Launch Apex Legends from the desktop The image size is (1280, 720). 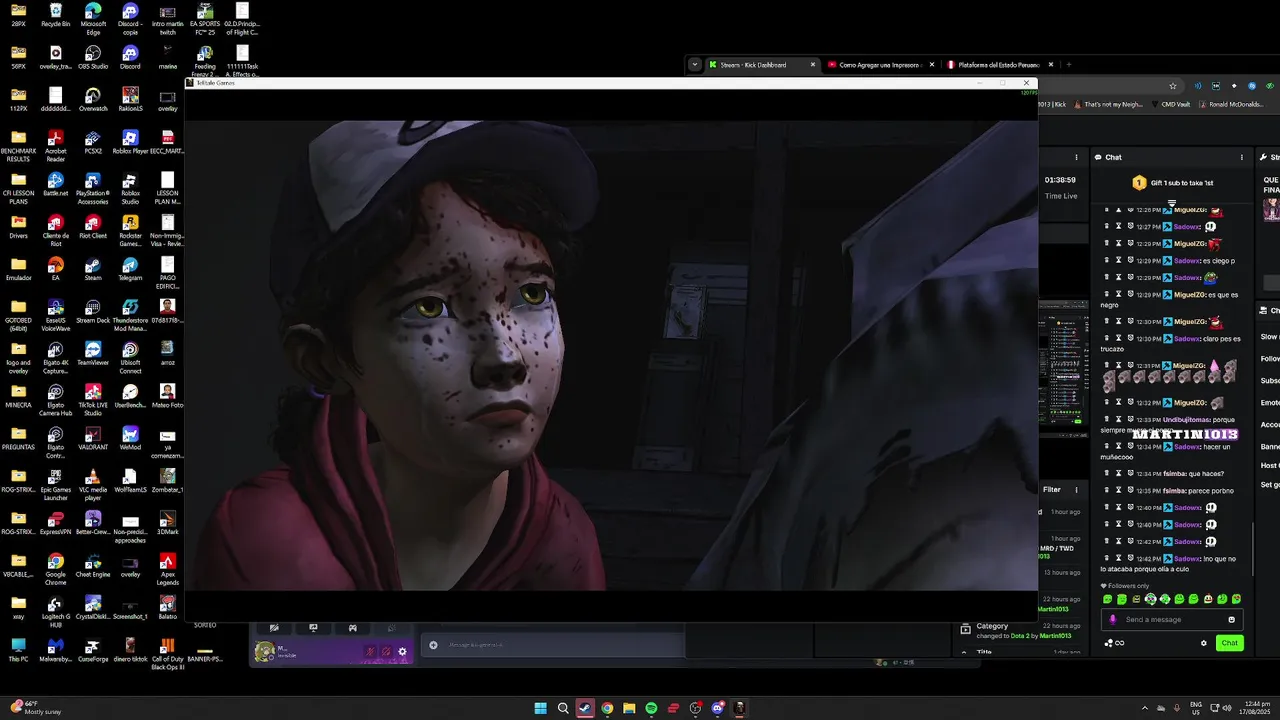(x=167, y=566)
